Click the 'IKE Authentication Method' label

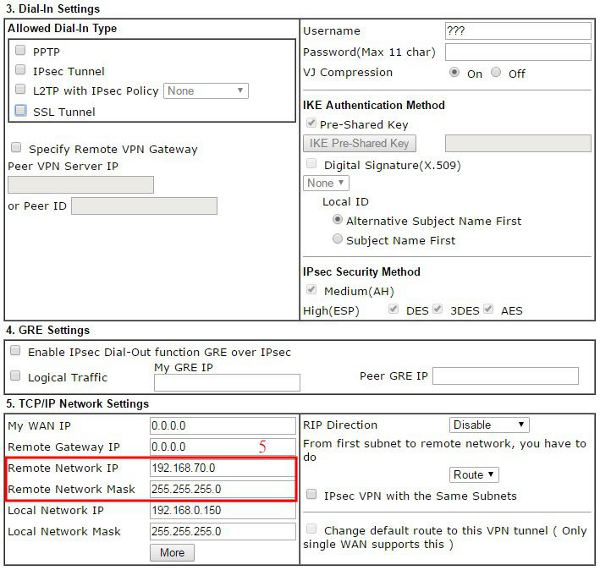[x=374, y=105]
